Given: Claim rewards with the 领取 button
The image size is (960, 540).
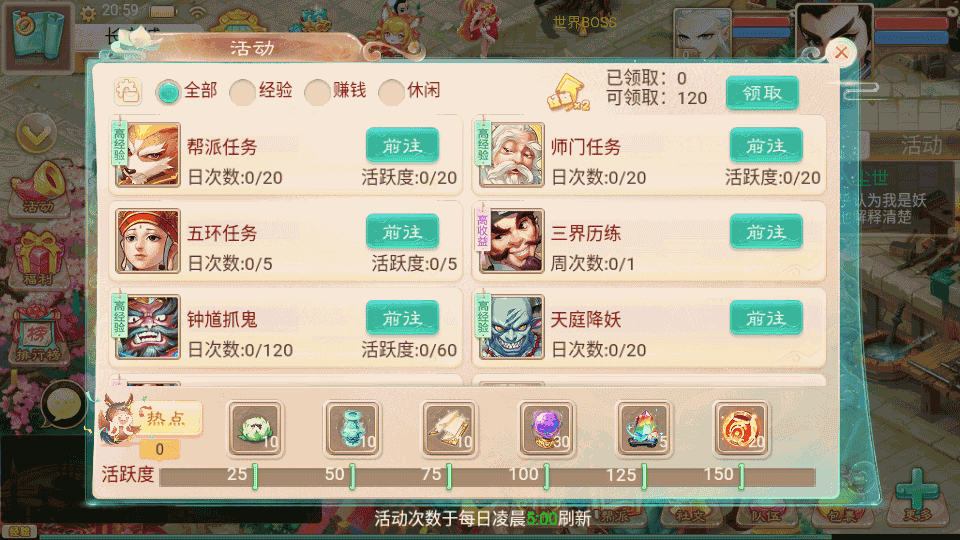Looking at the screenshot, I should tap(762, 94).
